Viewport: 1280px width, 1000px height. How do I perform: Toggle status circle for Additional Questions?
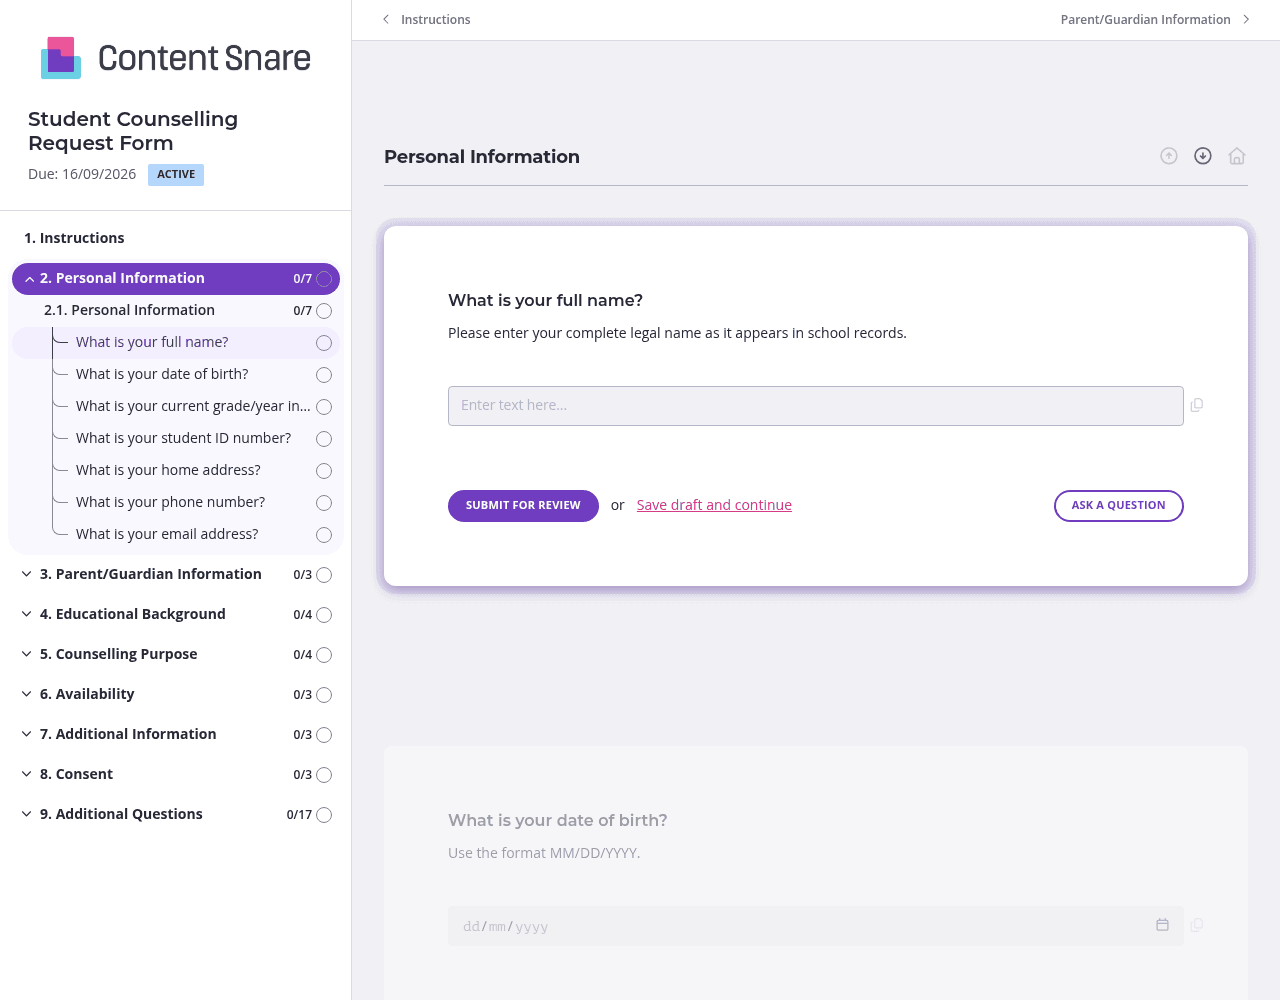(324, 815)
